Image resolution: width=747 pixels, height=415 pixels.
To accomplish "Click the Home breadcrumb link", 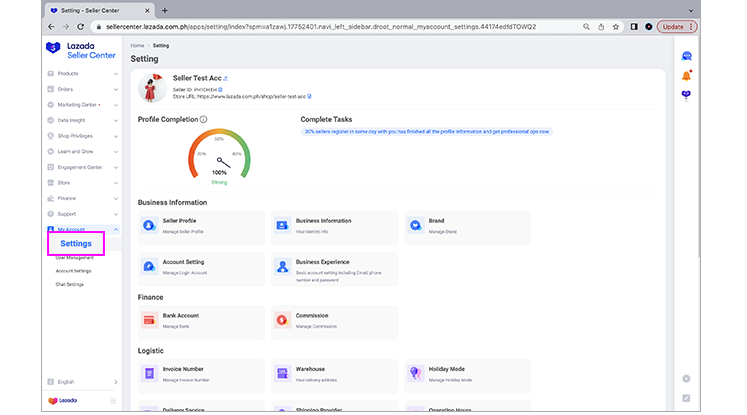I will (x=137, y=46).
